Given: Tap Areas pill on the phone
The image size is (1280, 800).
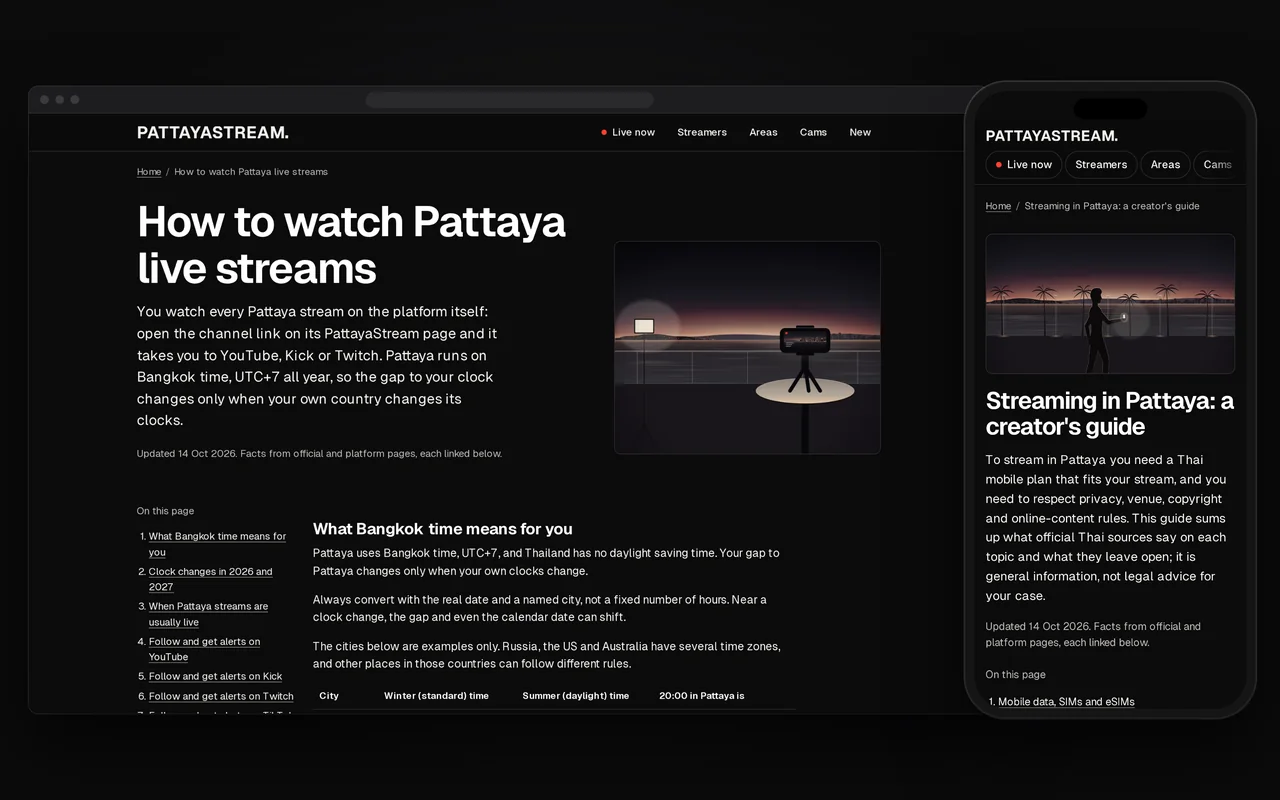Looking at the screenshot, I should pos(1165,165).
